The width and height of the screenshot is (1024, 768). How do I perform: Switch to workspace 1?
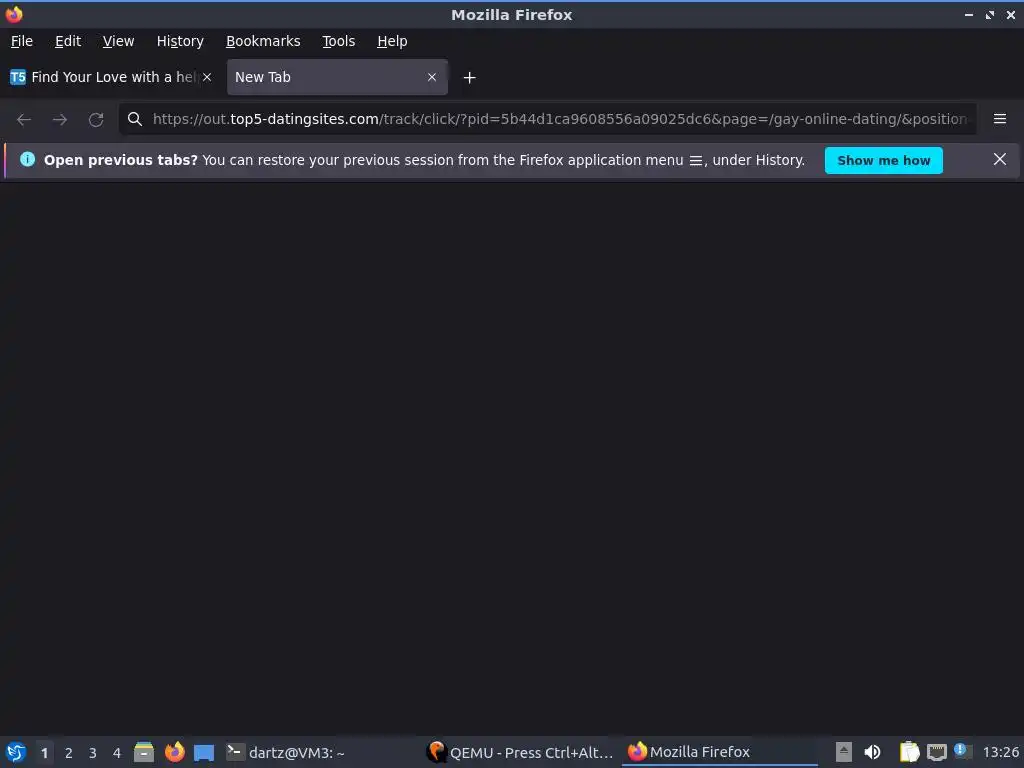[44, 753]
